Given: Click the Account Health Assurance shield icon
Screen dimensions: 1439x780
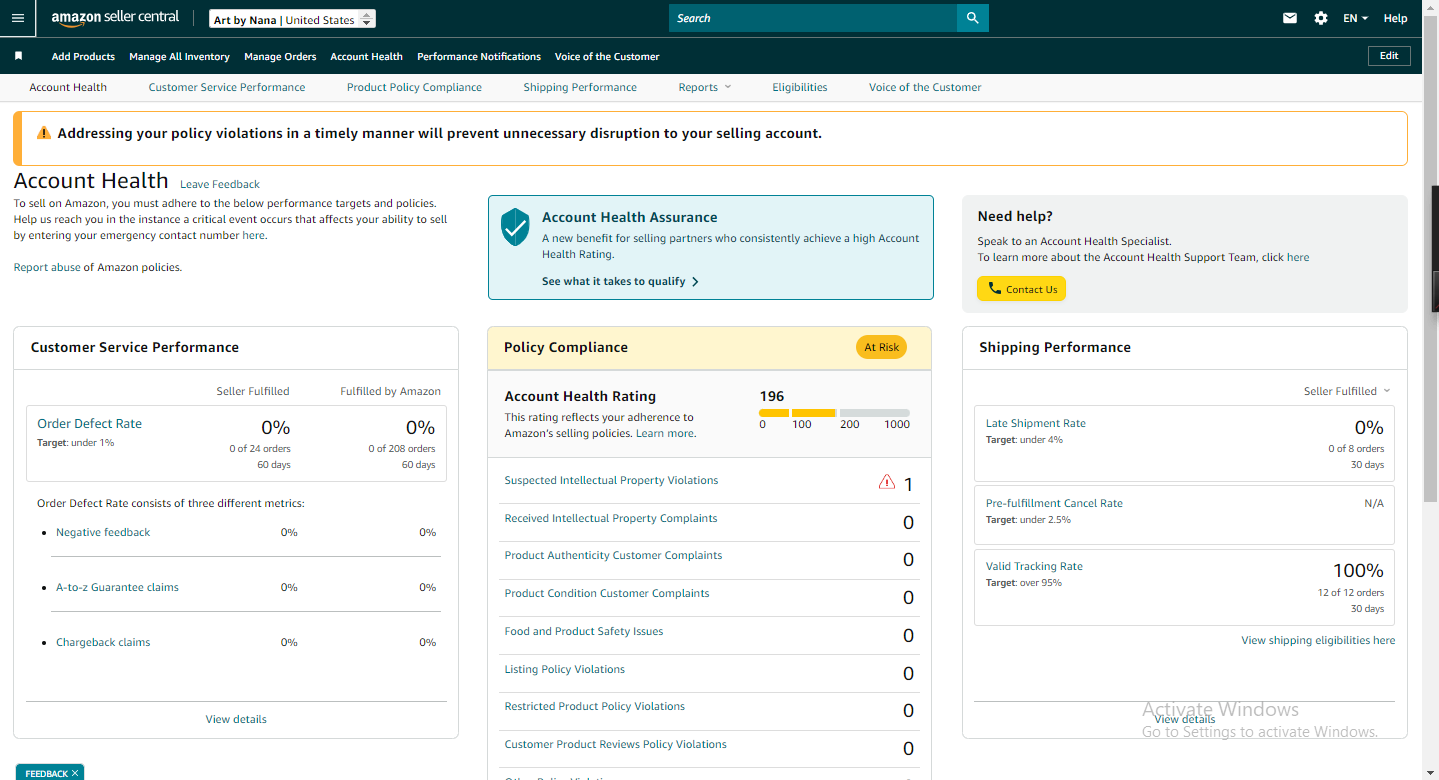Looking at the screenshot, I should click(x=515, y=227).
